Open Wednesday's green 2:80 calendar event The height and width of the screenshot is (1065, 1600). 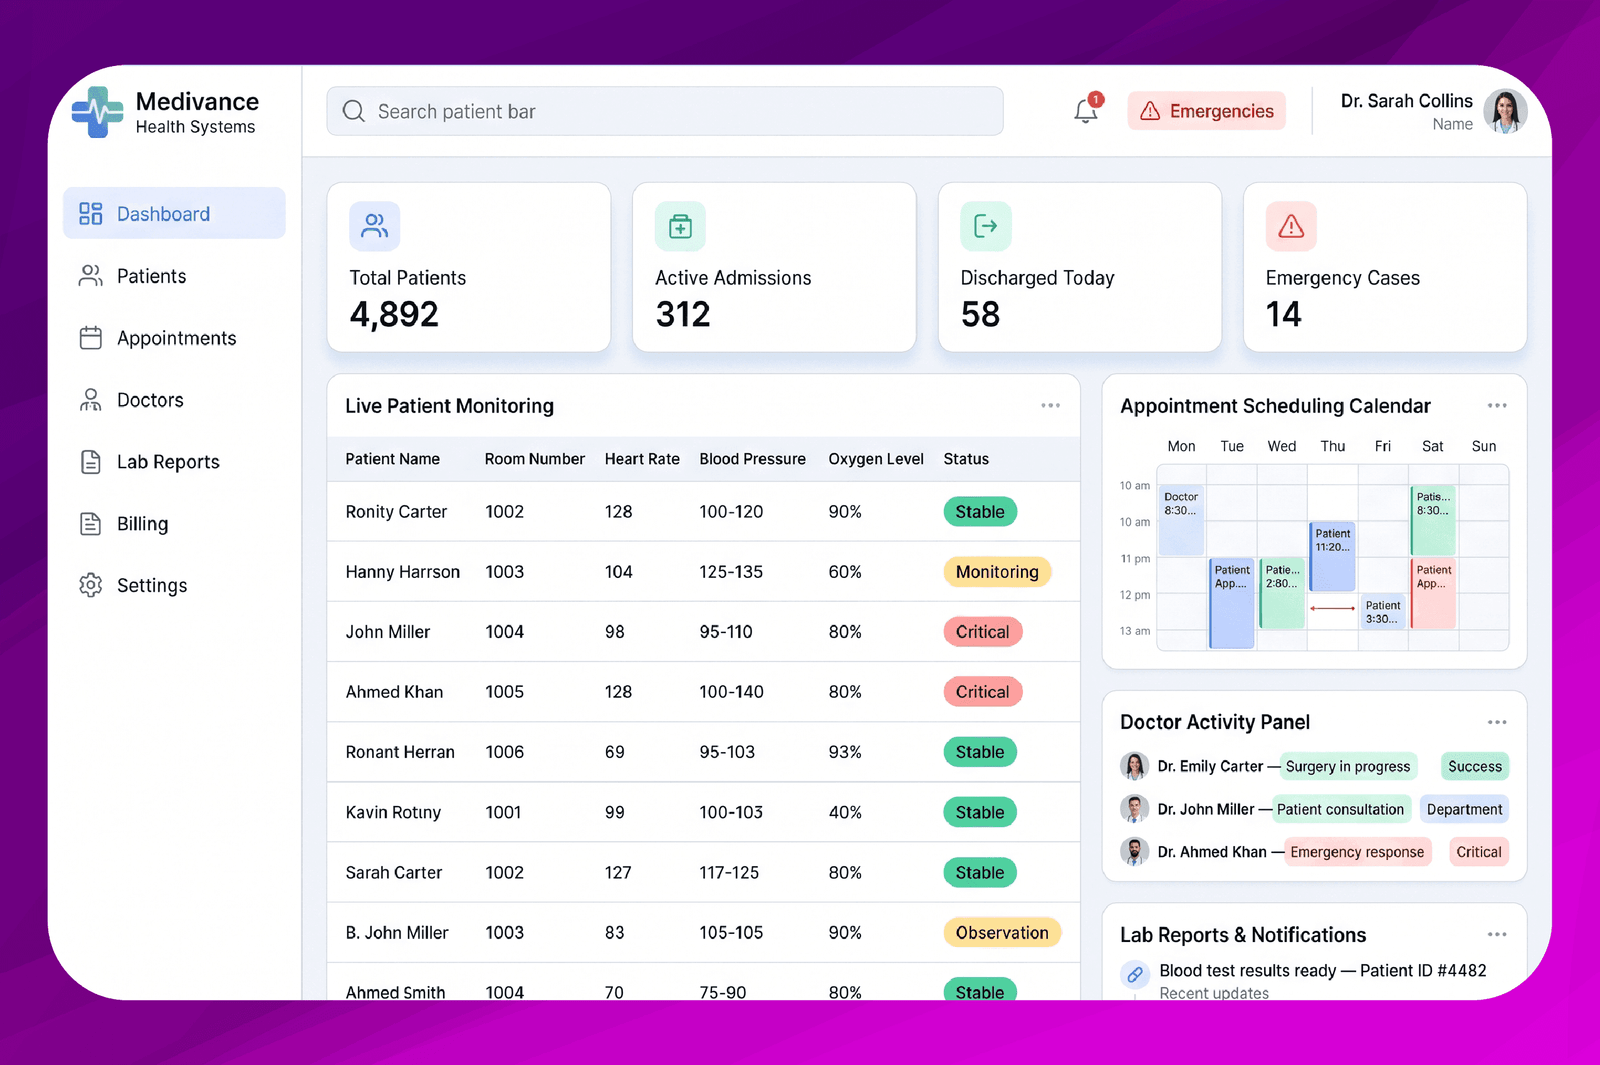1283,593
